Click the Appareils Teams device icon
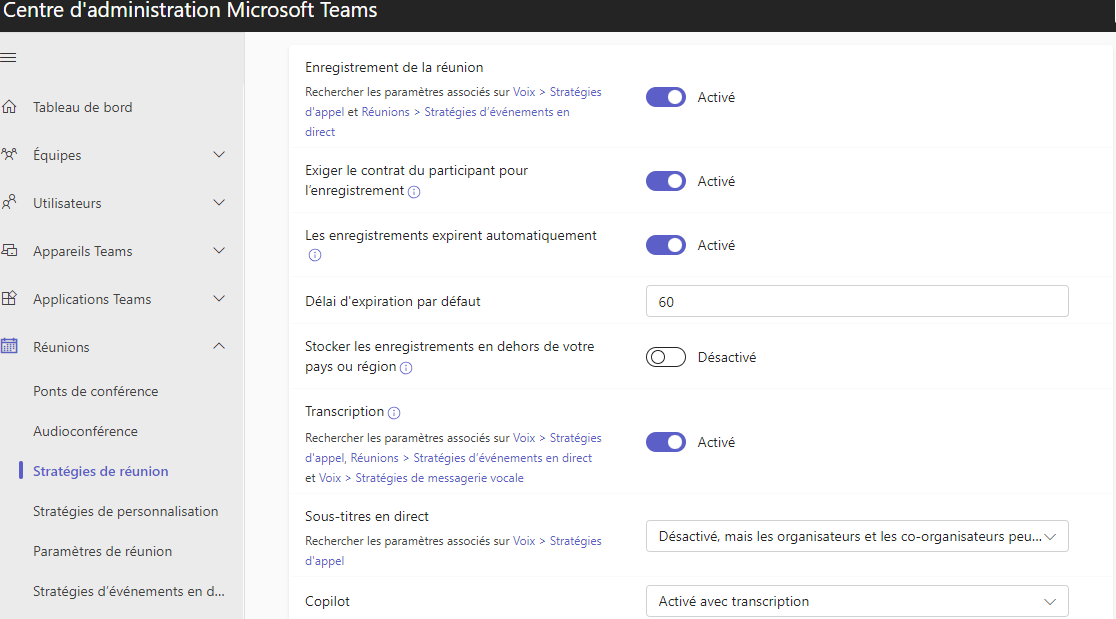This screenshot has height=619, width=1116. [x=10, y=251]
